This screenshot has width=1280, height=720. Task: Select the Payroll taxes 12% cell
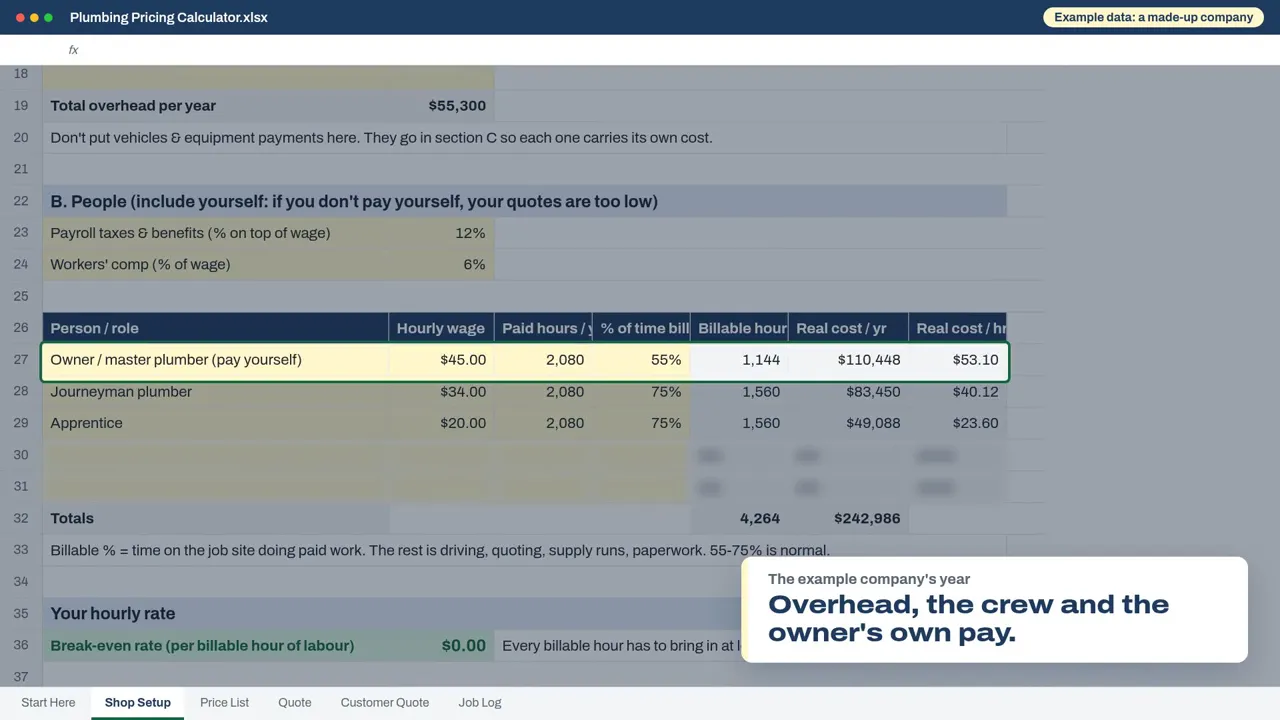point(441,233)
